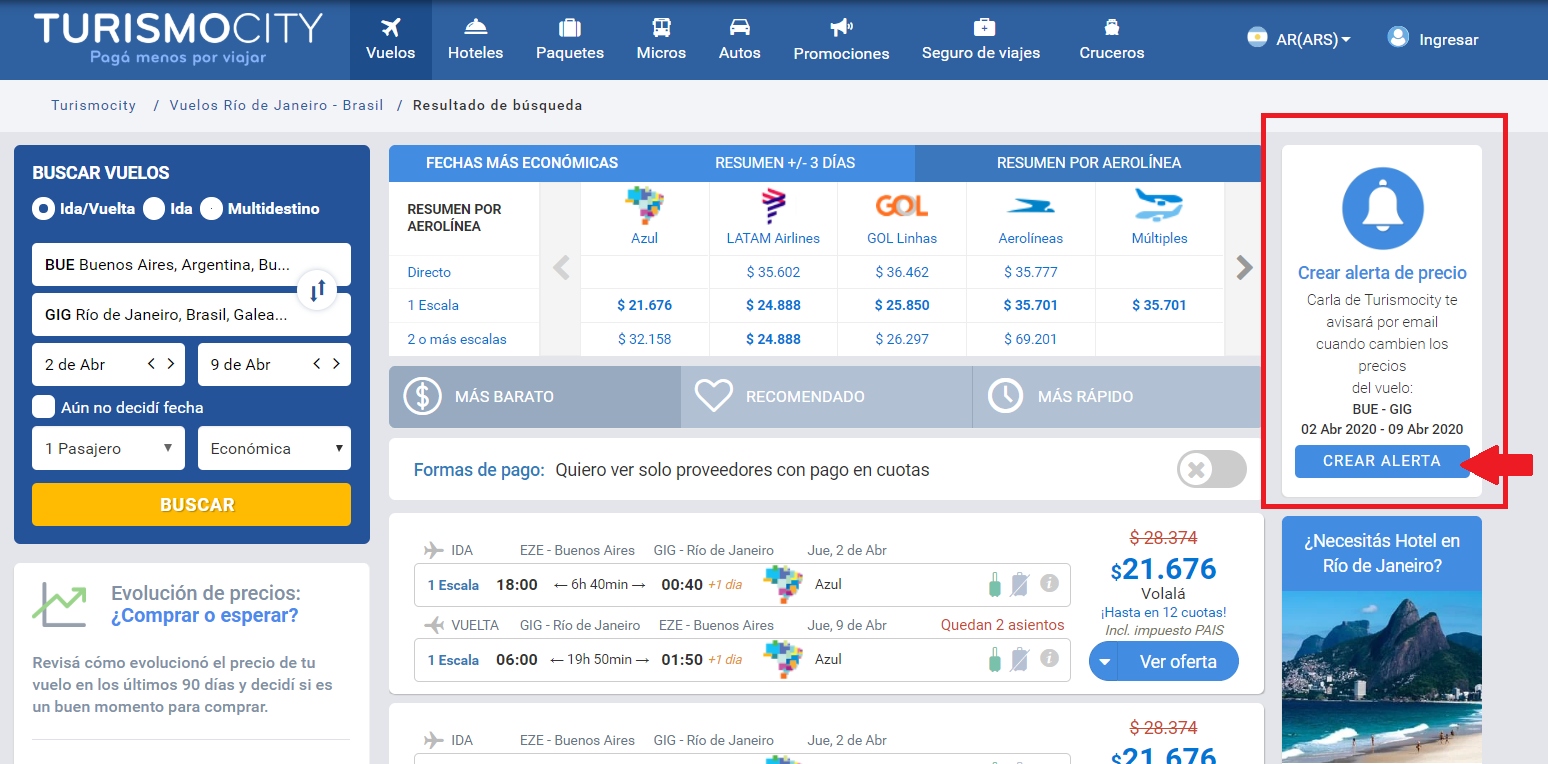Toggle pago en cuotas providers switch
The image size is (1548, 764).
pyautogui.click(x=1212, y=470)
